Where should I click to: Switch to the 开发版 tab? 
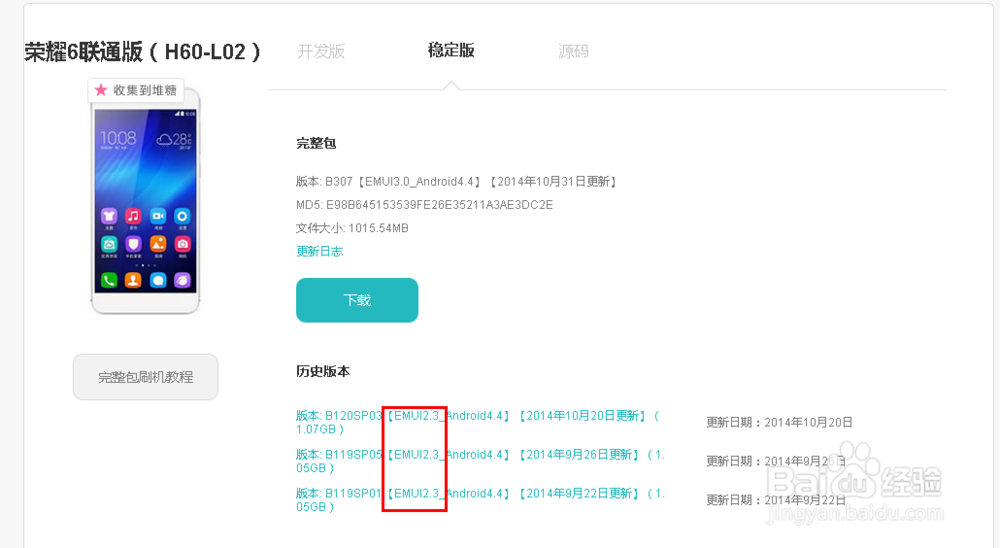coord(321,51)
